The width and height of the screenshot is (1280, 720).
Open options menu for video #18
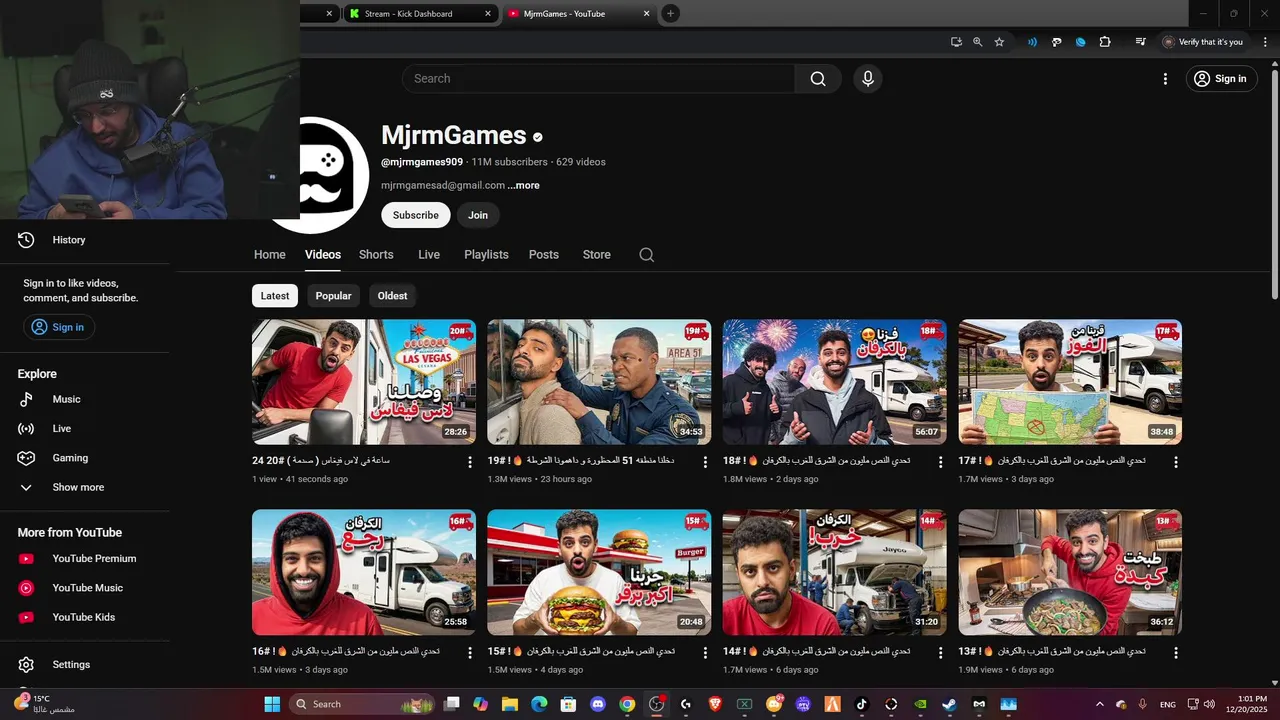[x=941, y=462]
